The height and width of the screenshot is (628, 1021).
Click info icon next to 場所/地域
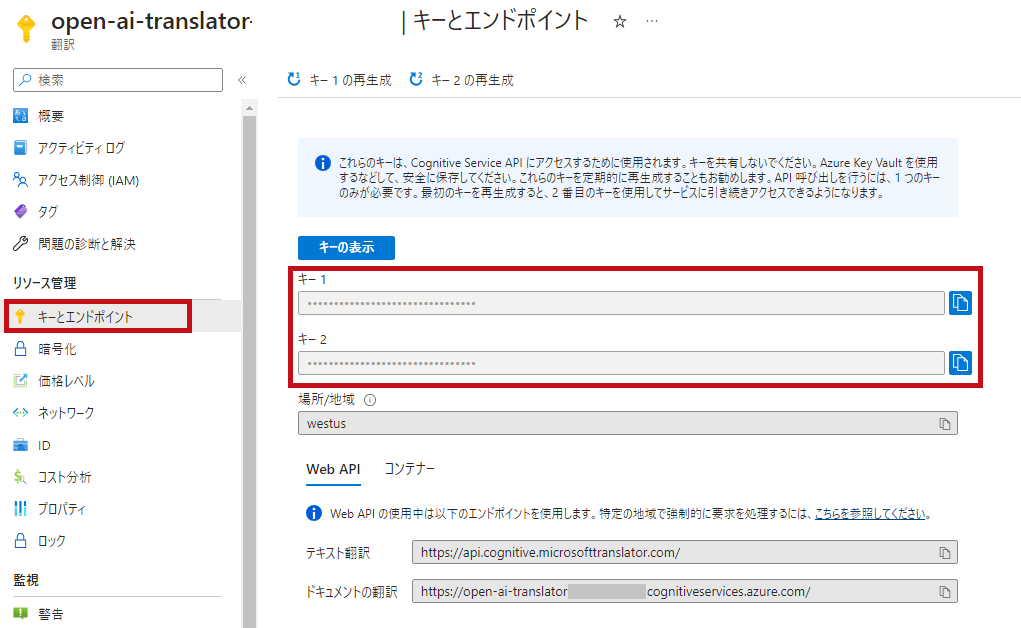point(370,400)
